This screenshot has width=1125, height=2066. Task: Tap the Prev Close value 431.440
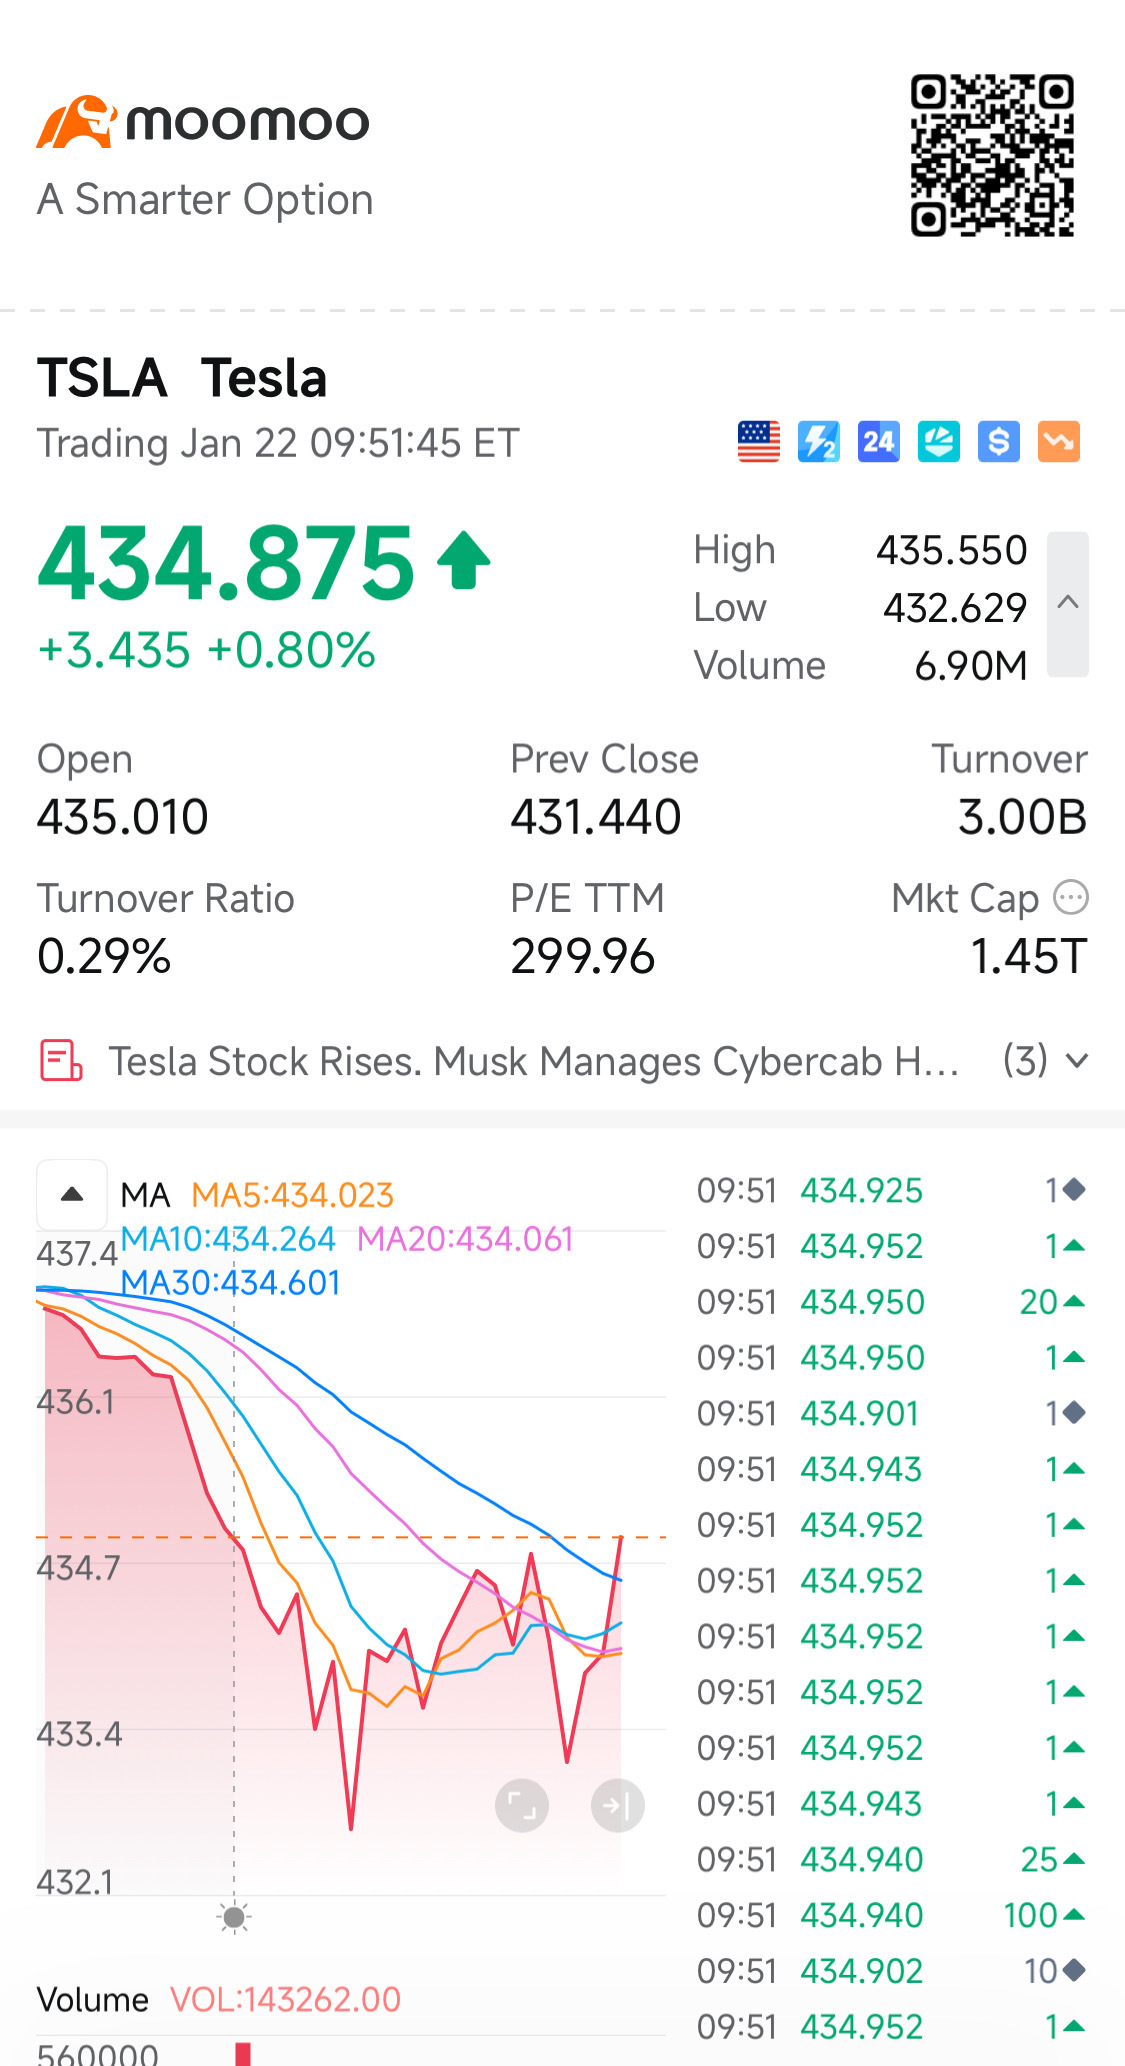pyautogui.click(x=596, y=817)
